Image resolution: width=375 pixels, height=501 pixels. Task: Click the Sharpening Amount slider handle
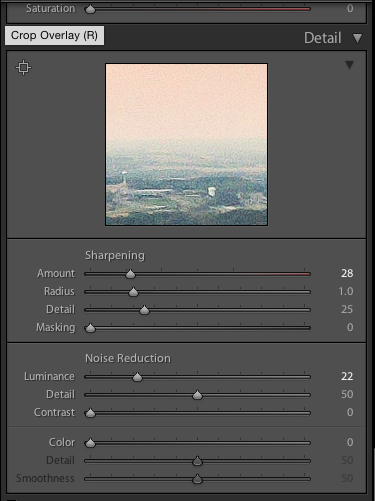pos(130,274)
